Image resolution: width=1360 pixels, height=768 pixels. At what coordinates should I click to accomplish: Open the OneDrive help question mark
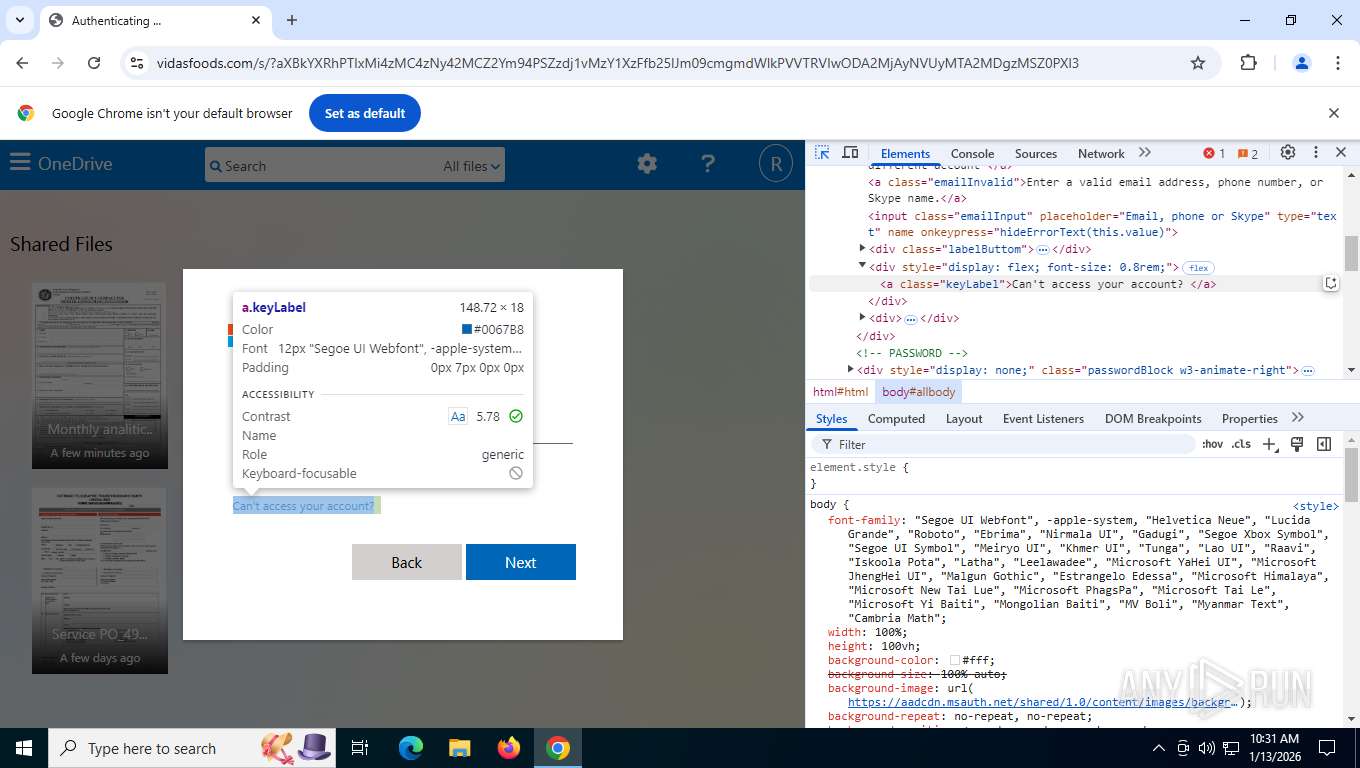pyautogui.click(x=708, y=164)
